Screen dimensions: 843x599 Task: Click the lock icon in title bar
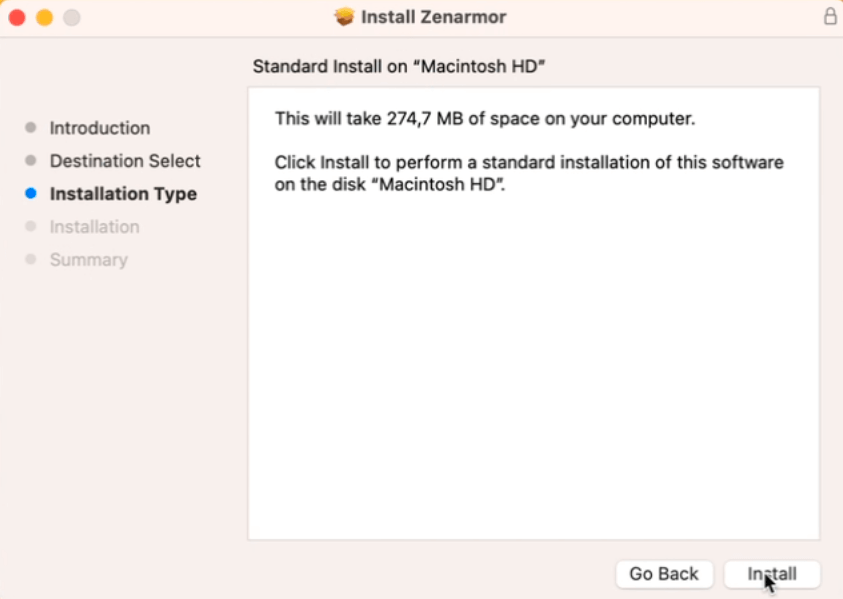(829, 17)
